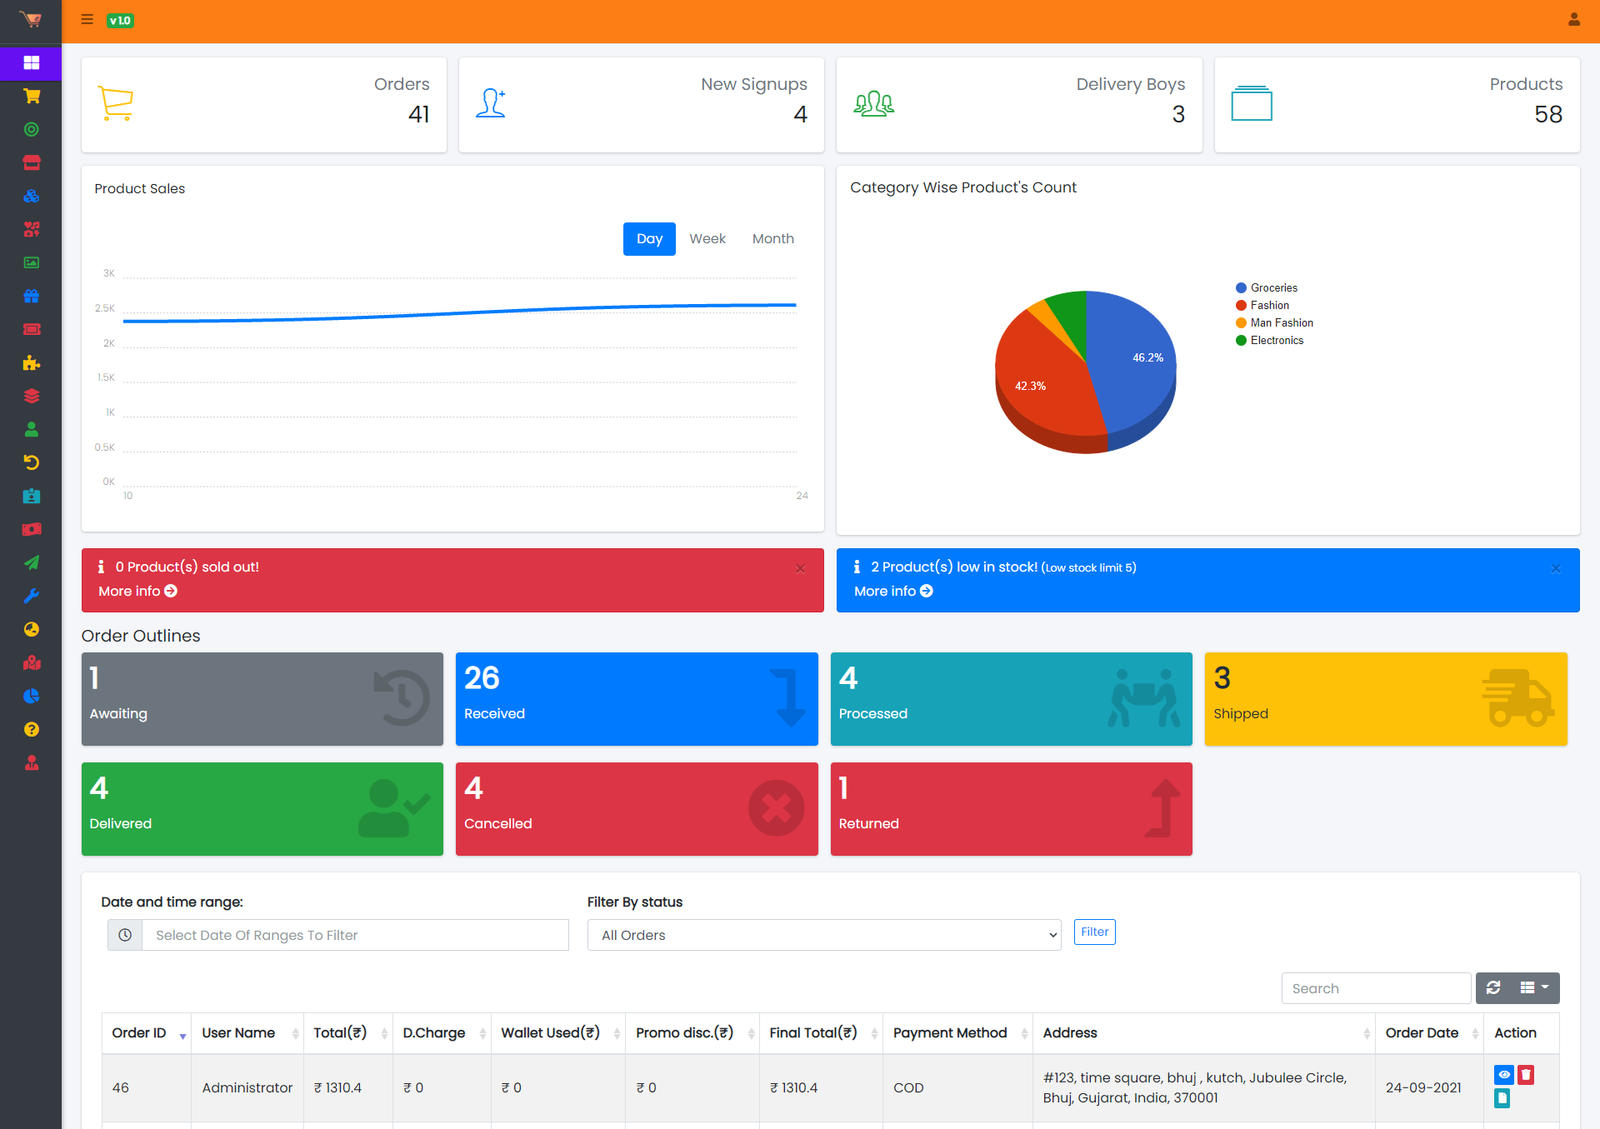Click the Delivery Boys stat card
The width and height of the screenshot is (1600, 1129).
pyautogui.click(x=1019, y=105)
